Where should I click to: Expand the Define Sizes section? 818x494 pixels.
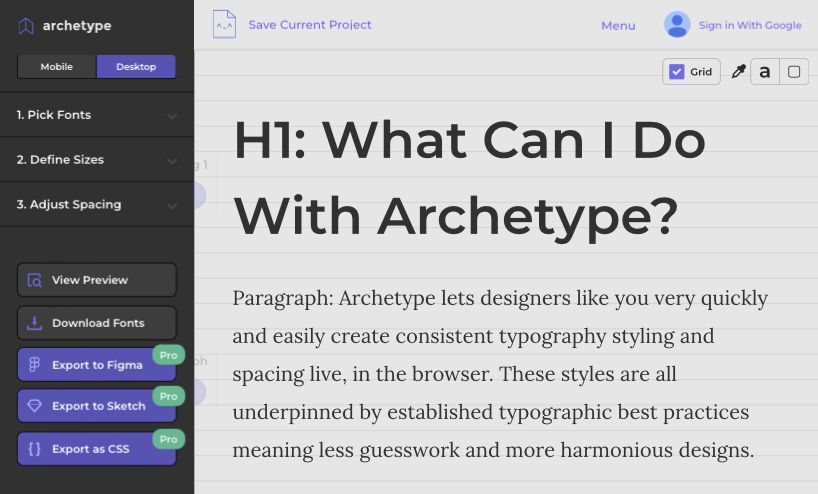click(96, 160)
